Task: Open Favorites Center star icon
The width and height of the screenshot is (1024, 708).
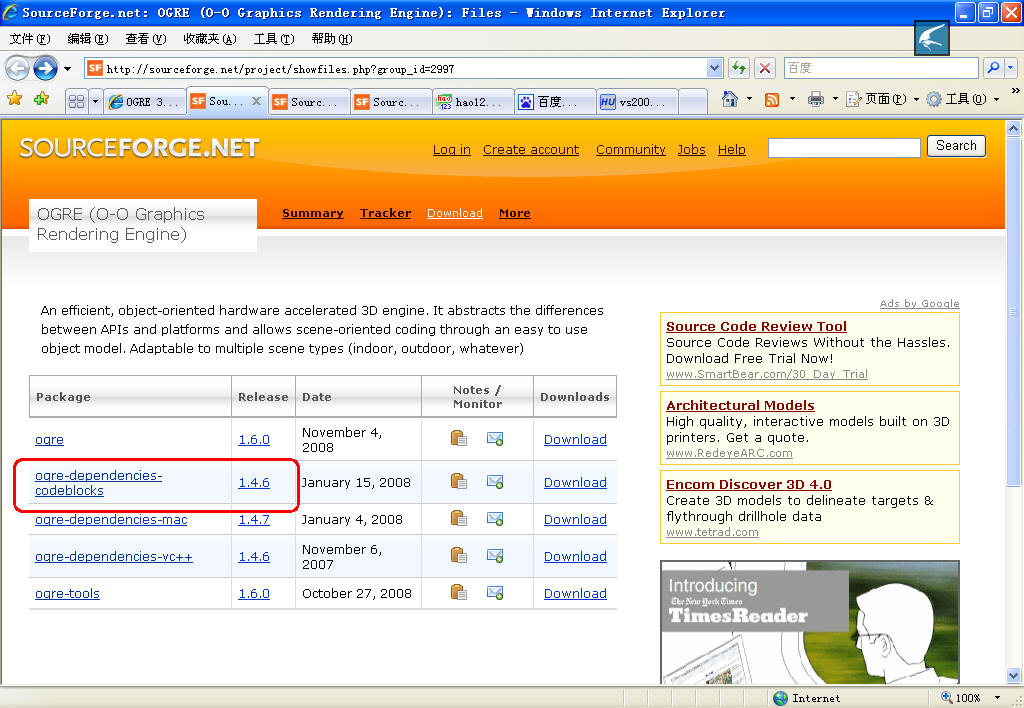Action: 14,99
